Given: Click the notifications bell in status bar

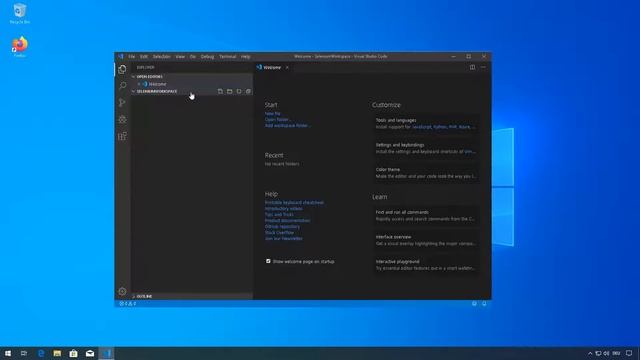Looking at the screenshot, I should click(484, 304).
